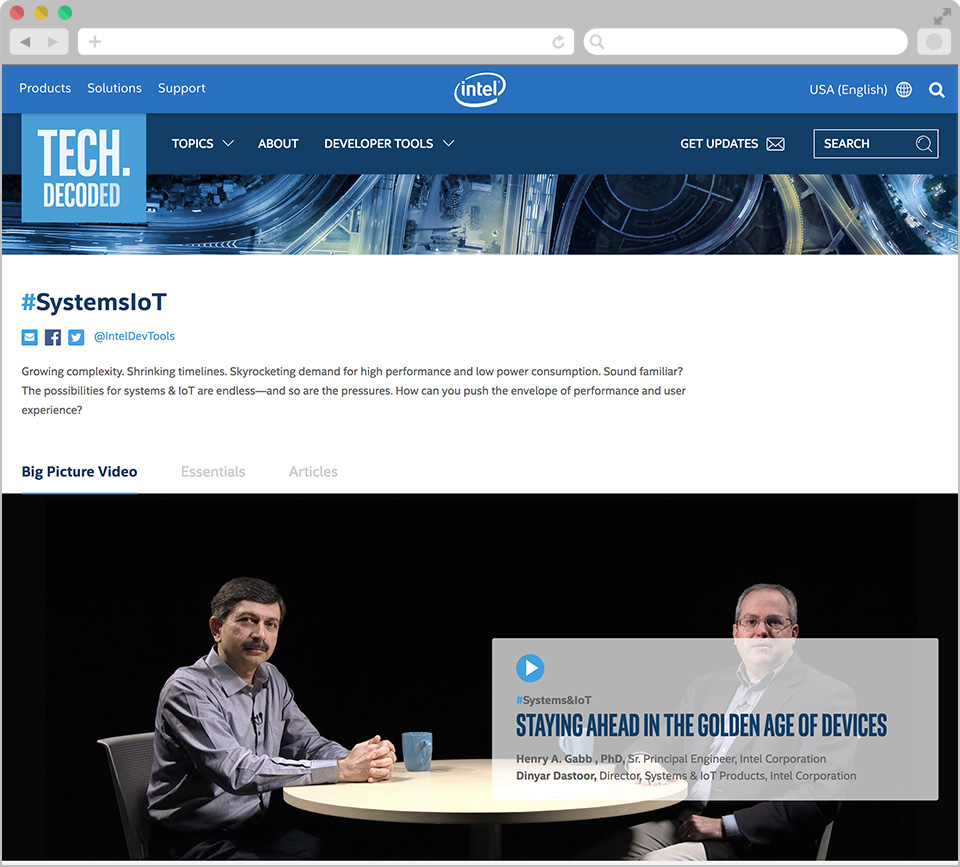Click the fullscreen arrows icon
960x867 pixels.
click(x=942, y=17)
